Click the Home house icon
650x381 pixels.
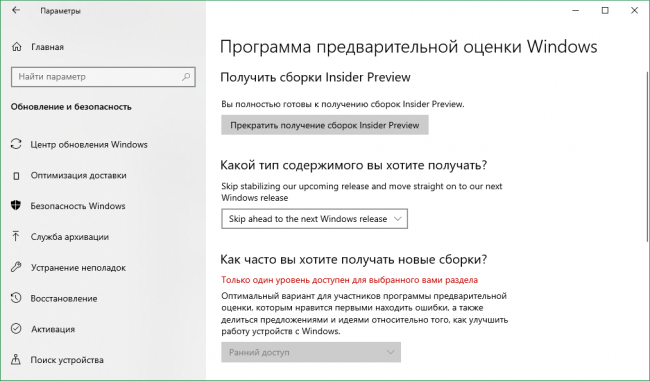(16, 47)
